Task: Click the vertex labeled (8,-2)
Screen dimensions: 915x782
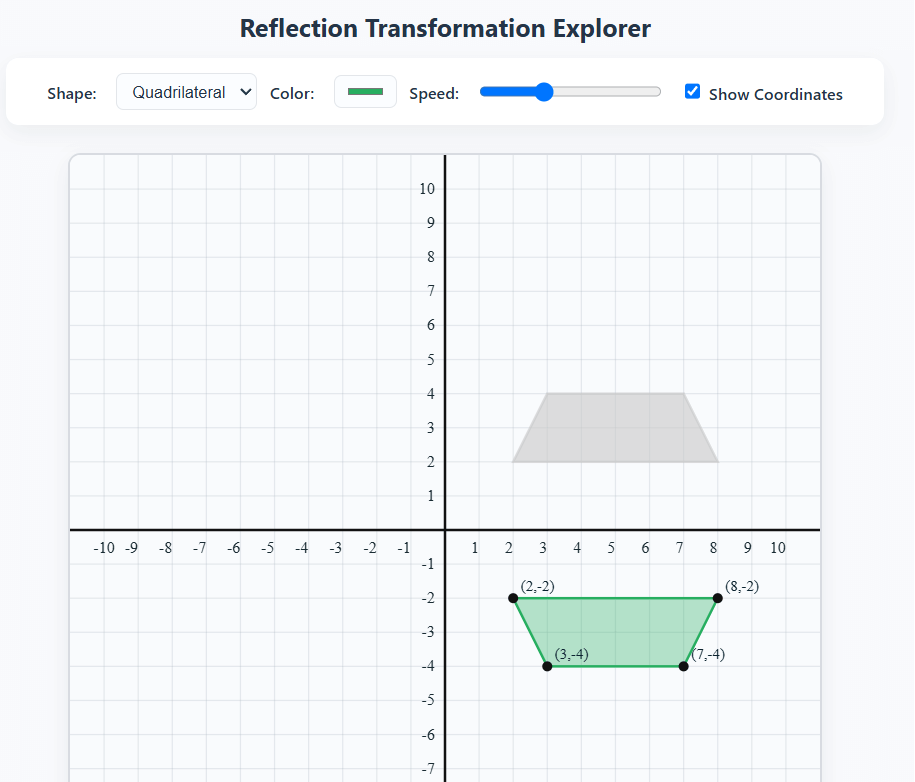Action: (717, 598)
